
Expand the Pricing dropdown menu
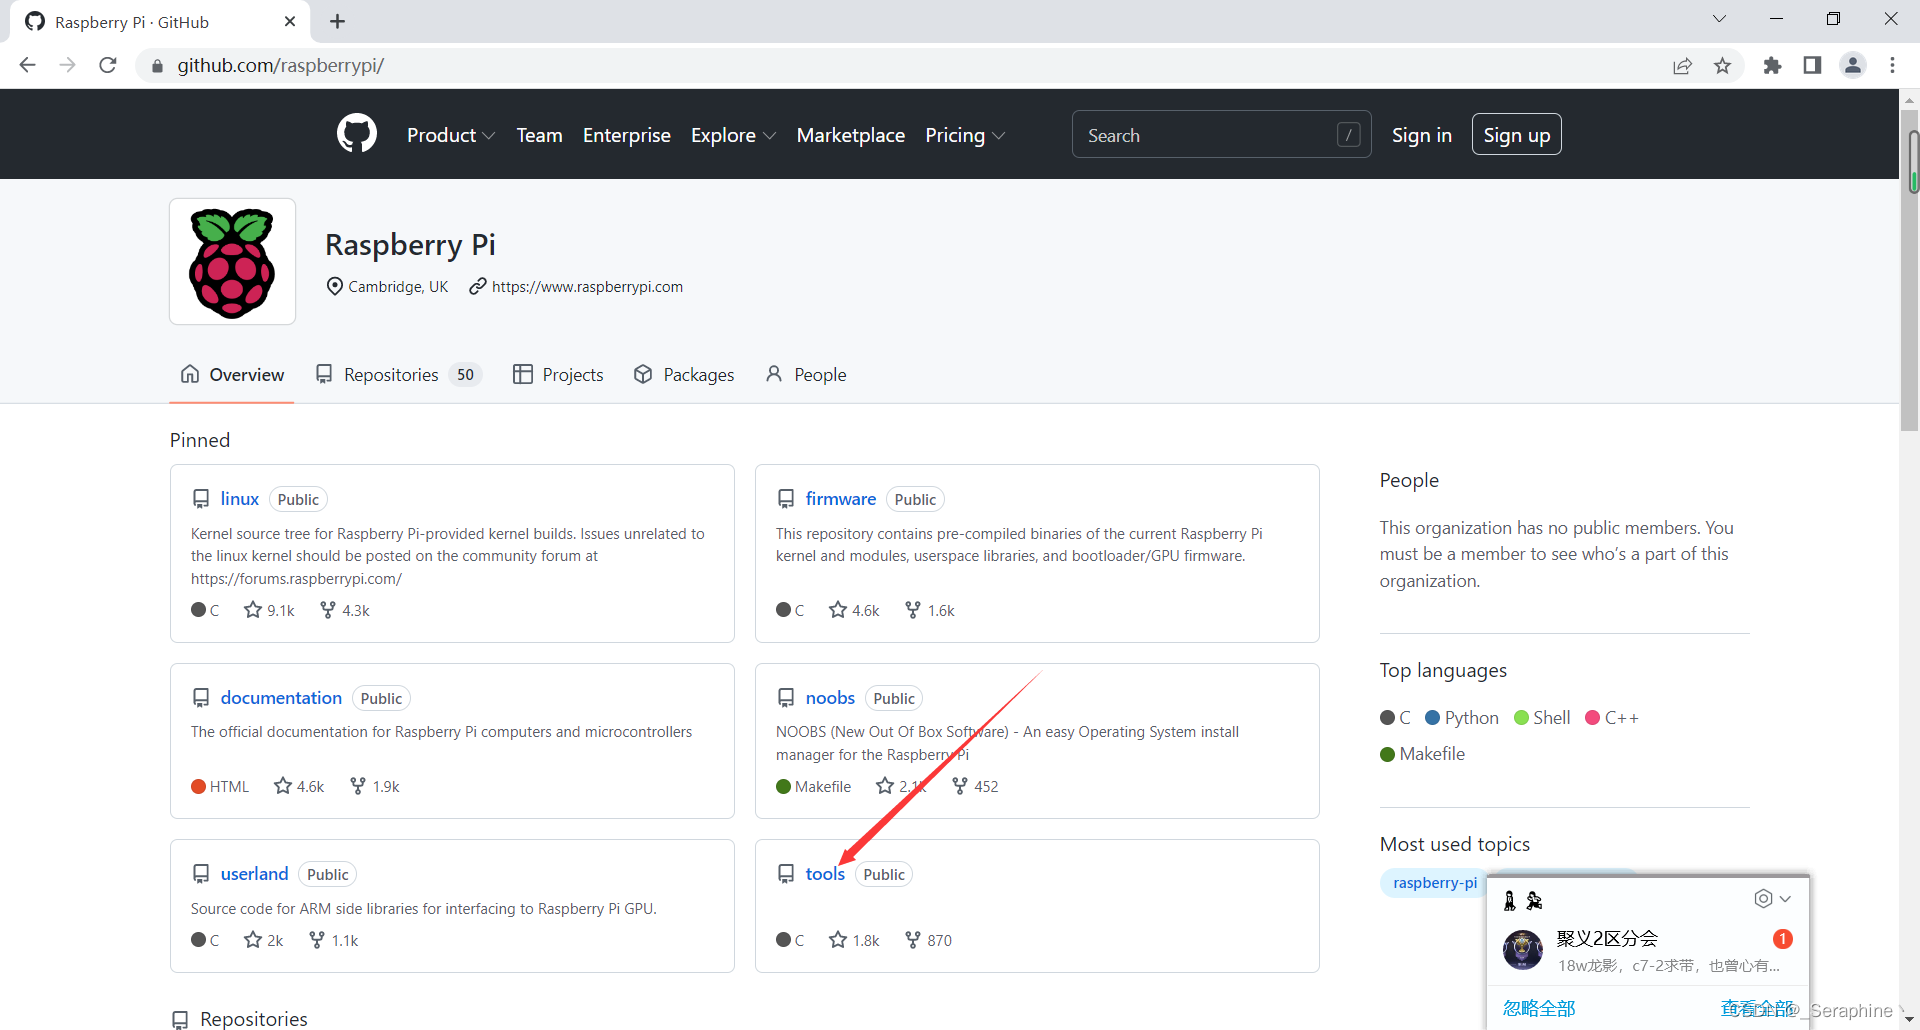point(965,135)
